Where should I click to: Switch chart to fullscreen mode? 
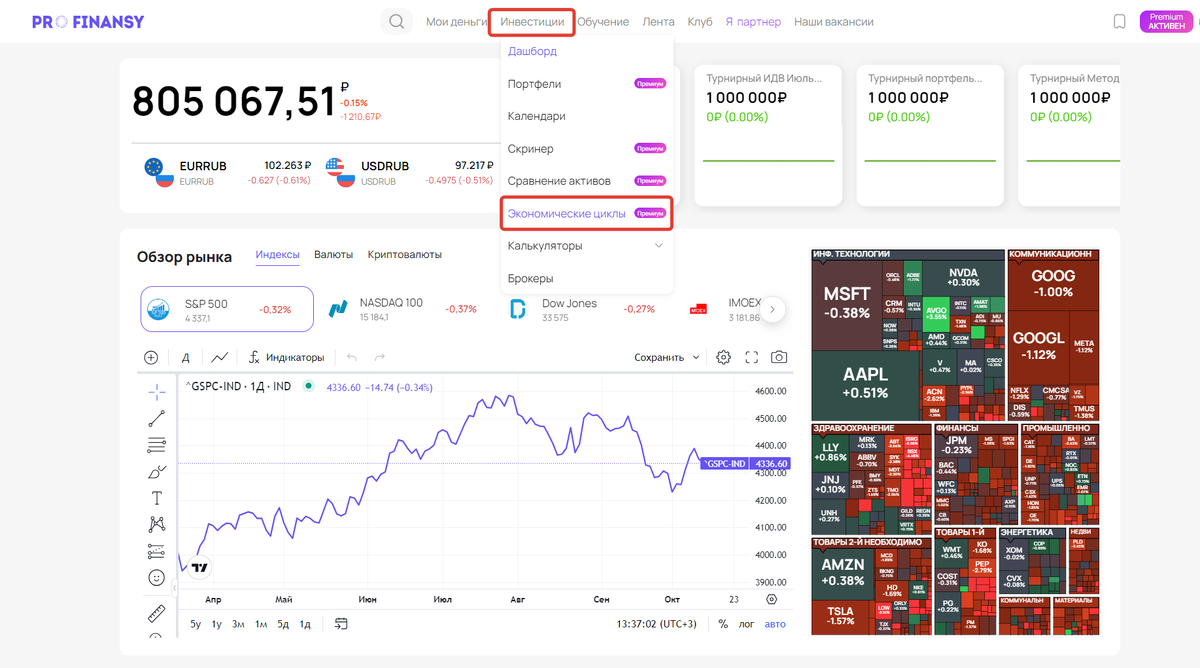pyautogui.click(x=751, y=357)
